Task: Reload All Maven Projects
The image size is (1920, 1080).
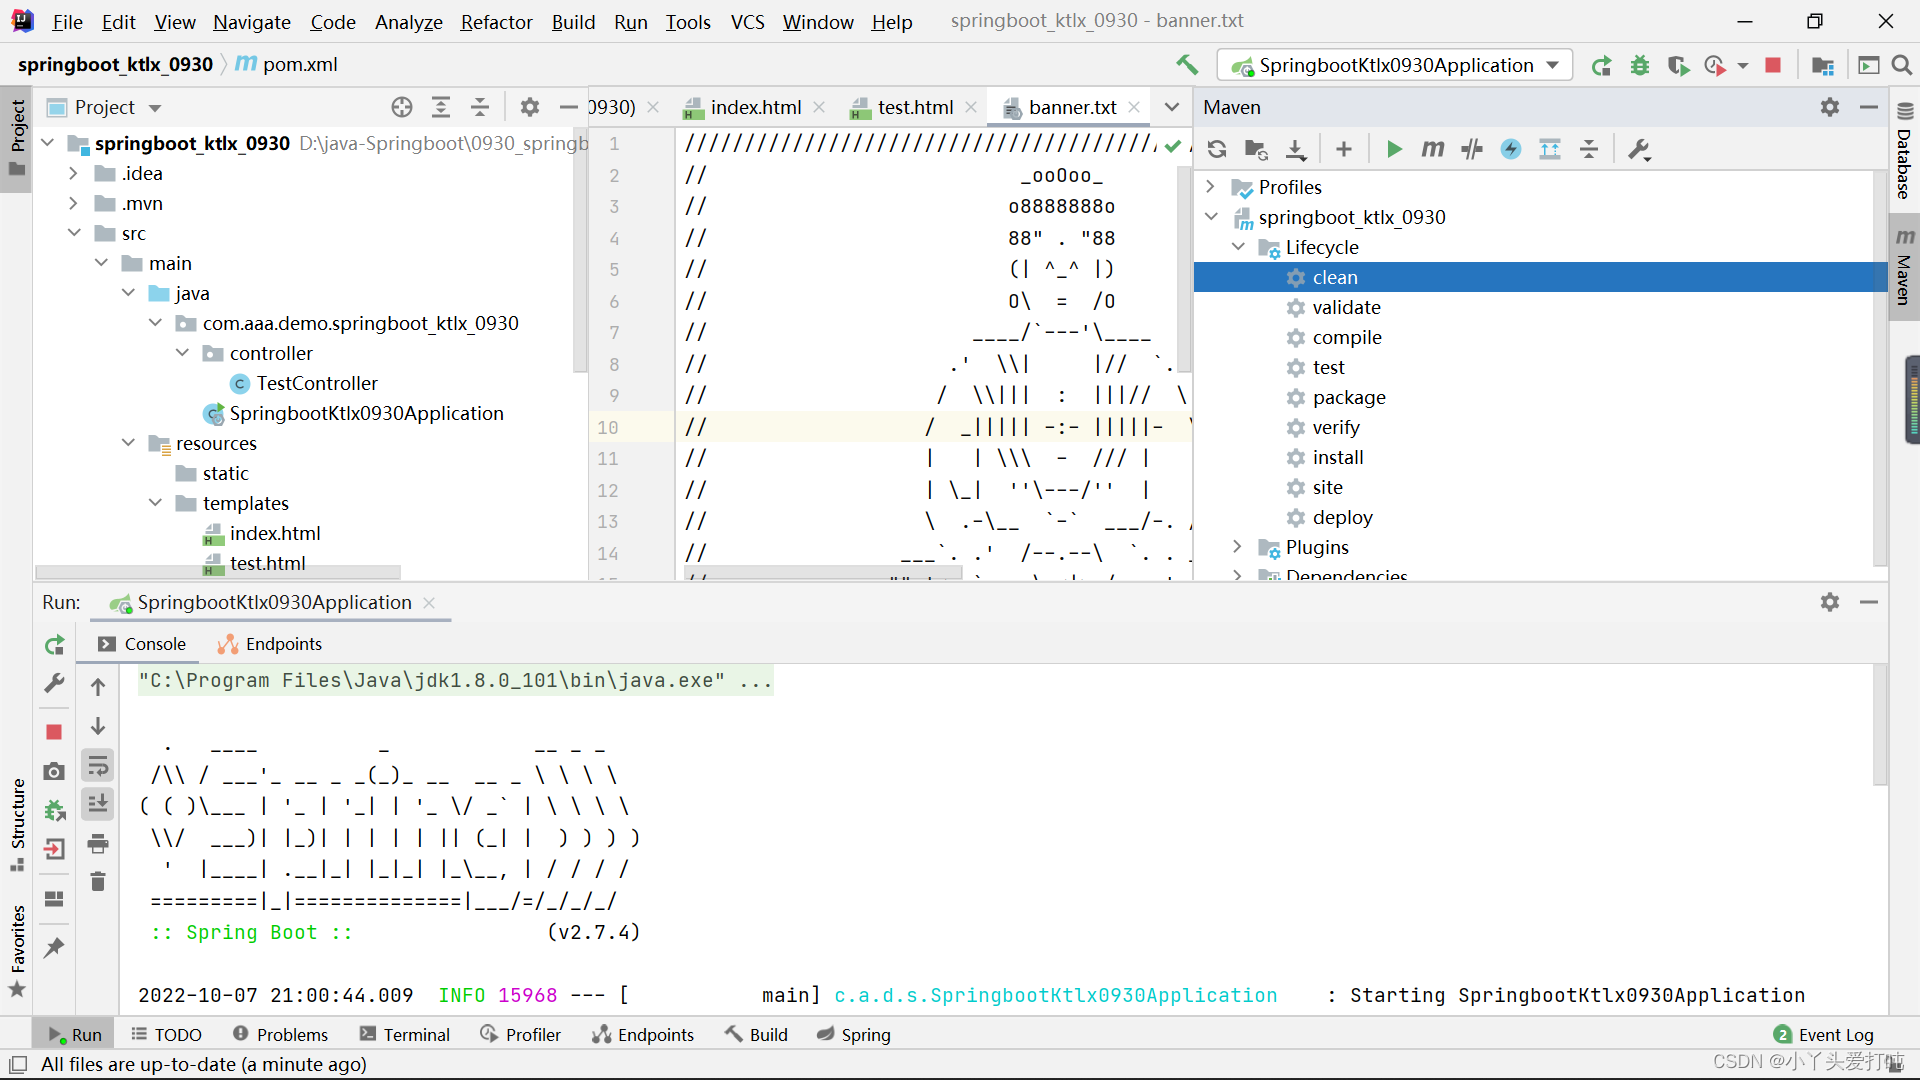Action: pyautogui.click(x=1217, y=149)
